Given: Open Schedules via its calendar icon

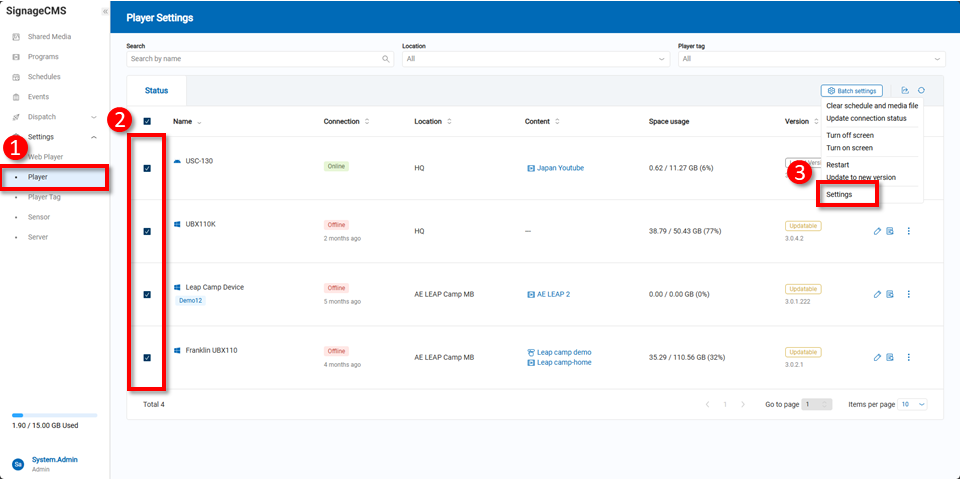Looking at the screenshot, I should (x=16, y=77).
